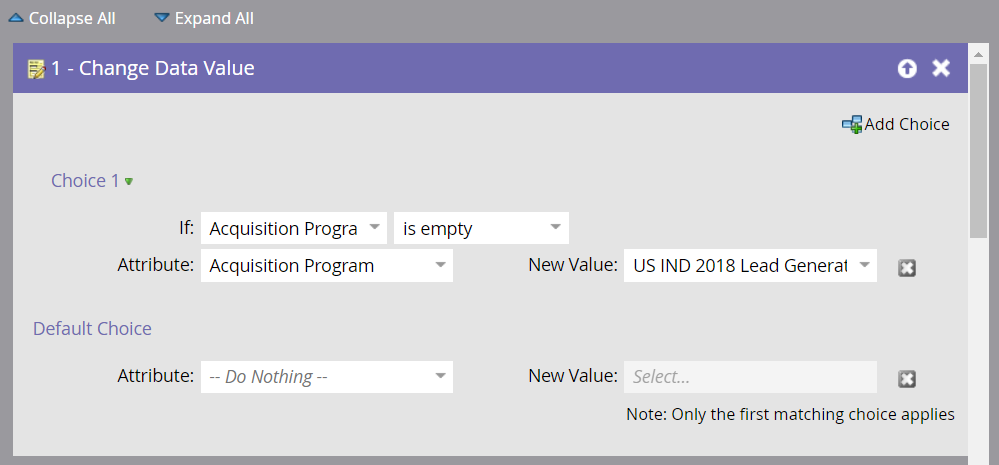The width and height of the screenshot is (999, 465).
Task: Open the 'is empty' operator dropdown
Action: [481, 228]
